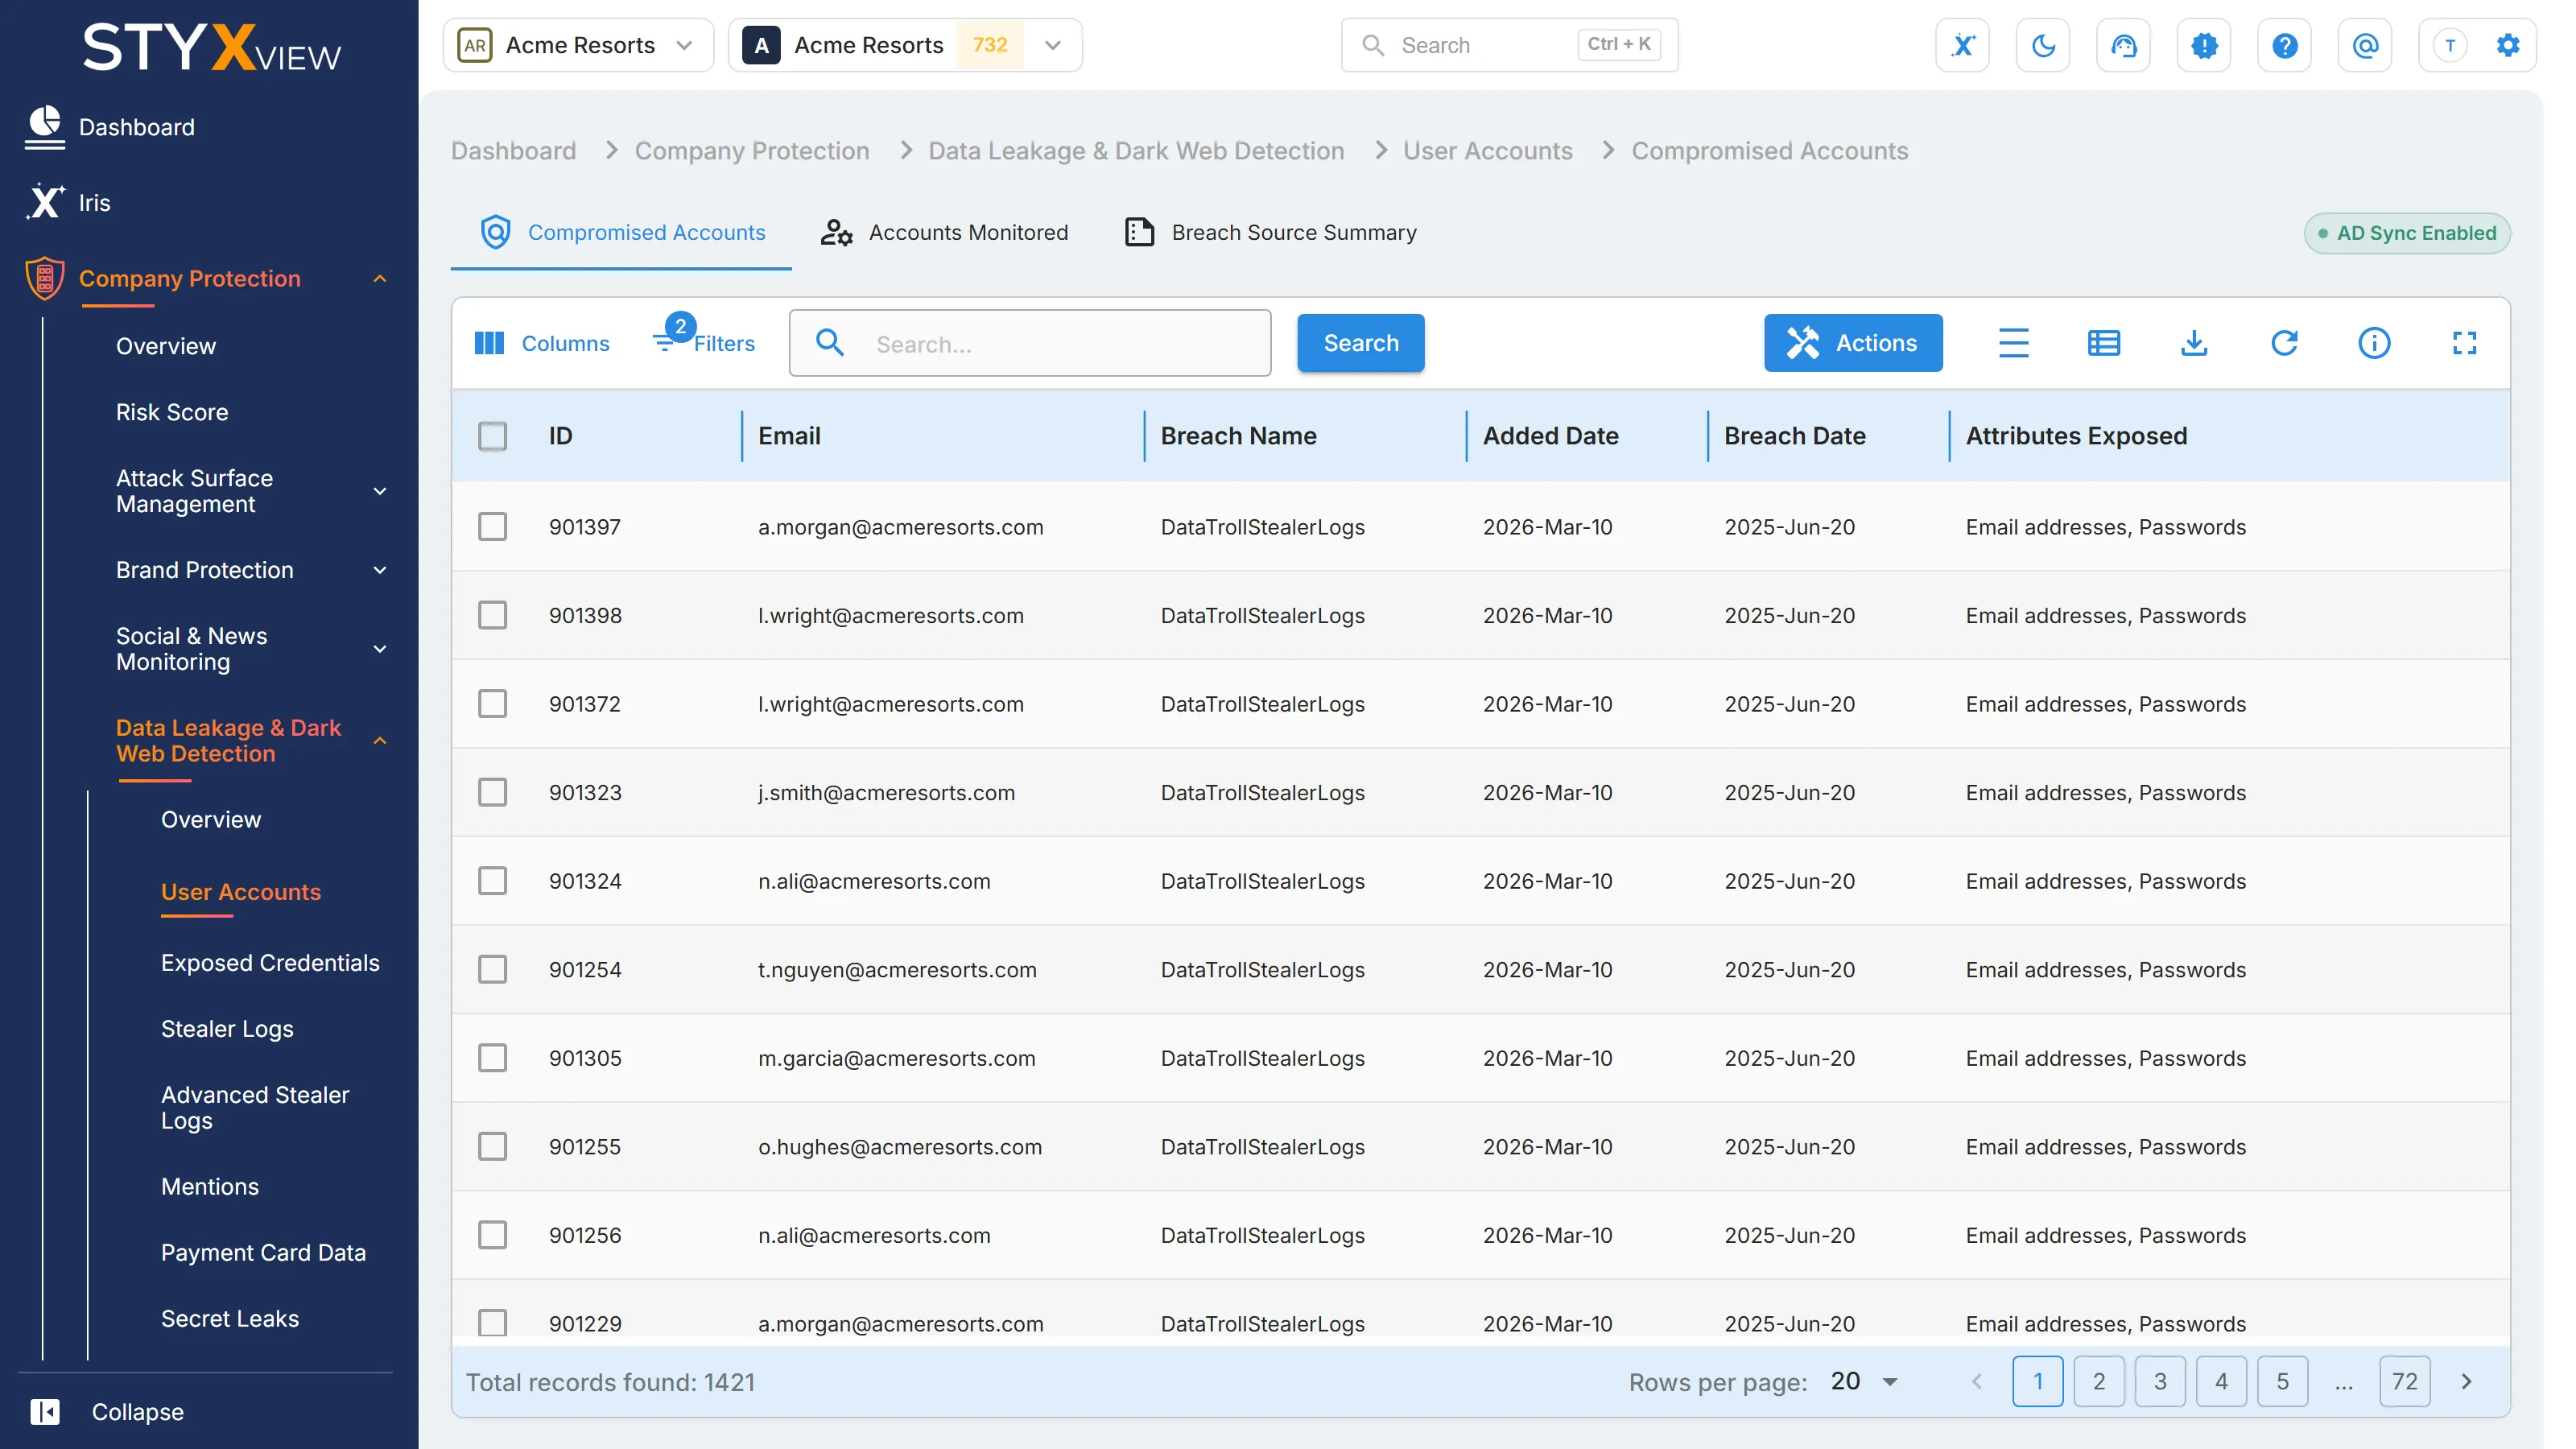The width and height of the screenshot is (2576, 1449).
Task: Click the row density lines icon
Action: click(x=2013, y=343)
